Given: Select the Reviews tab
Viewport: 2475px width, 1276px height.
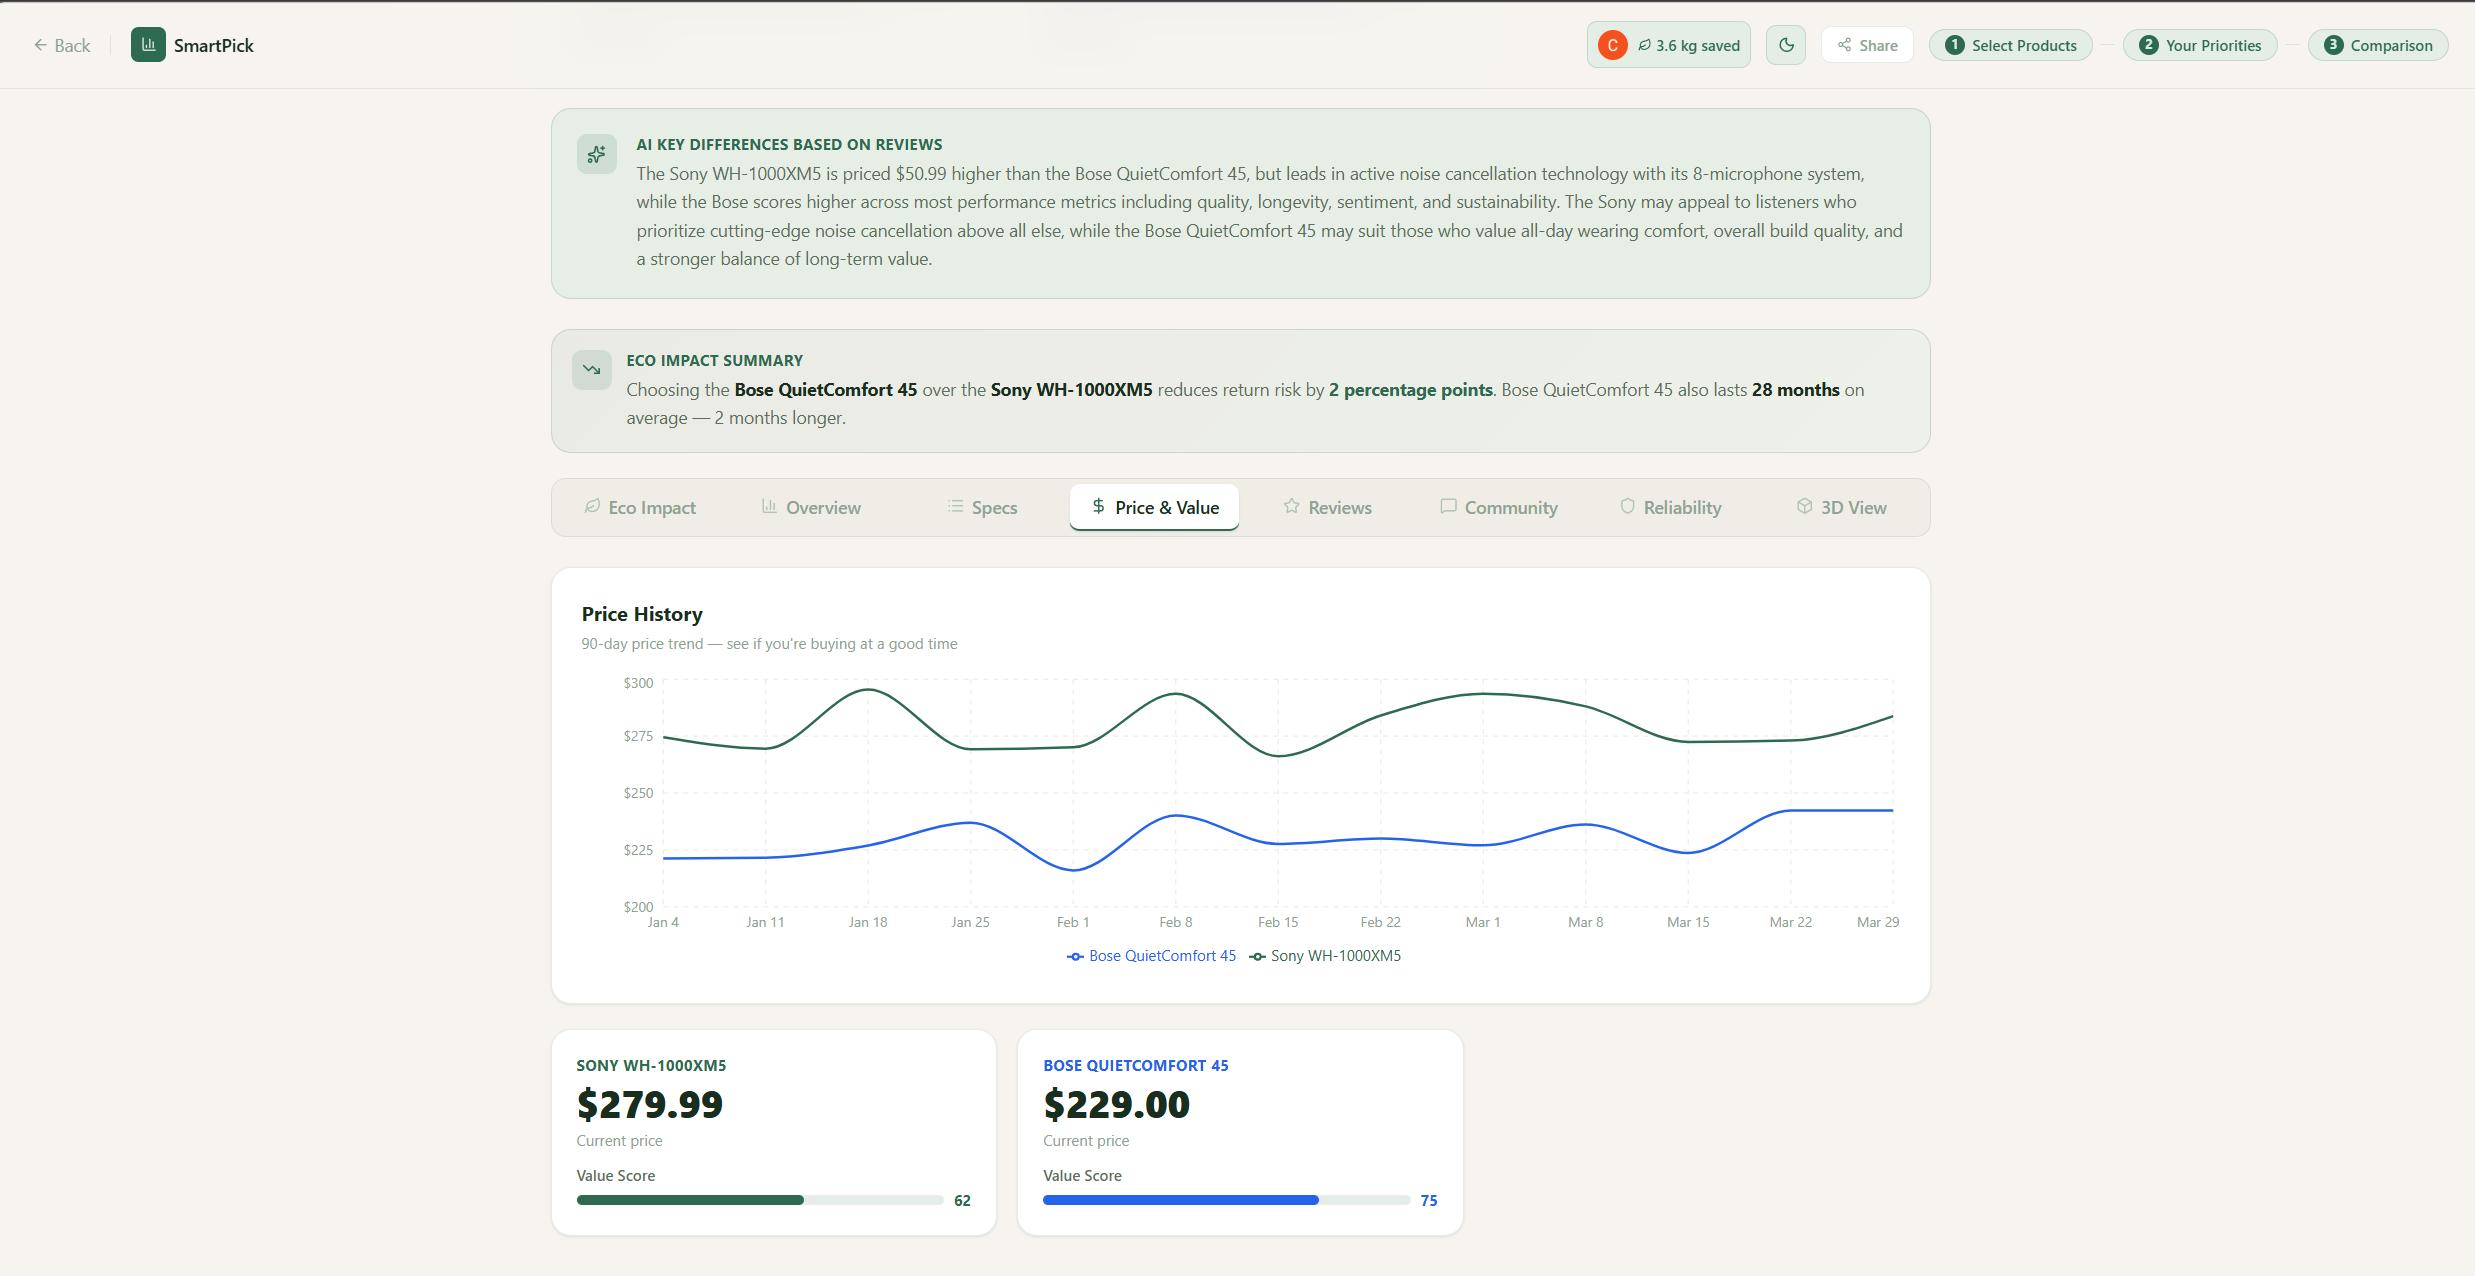Looking at the screenshot, I should tap(1327, 508).
